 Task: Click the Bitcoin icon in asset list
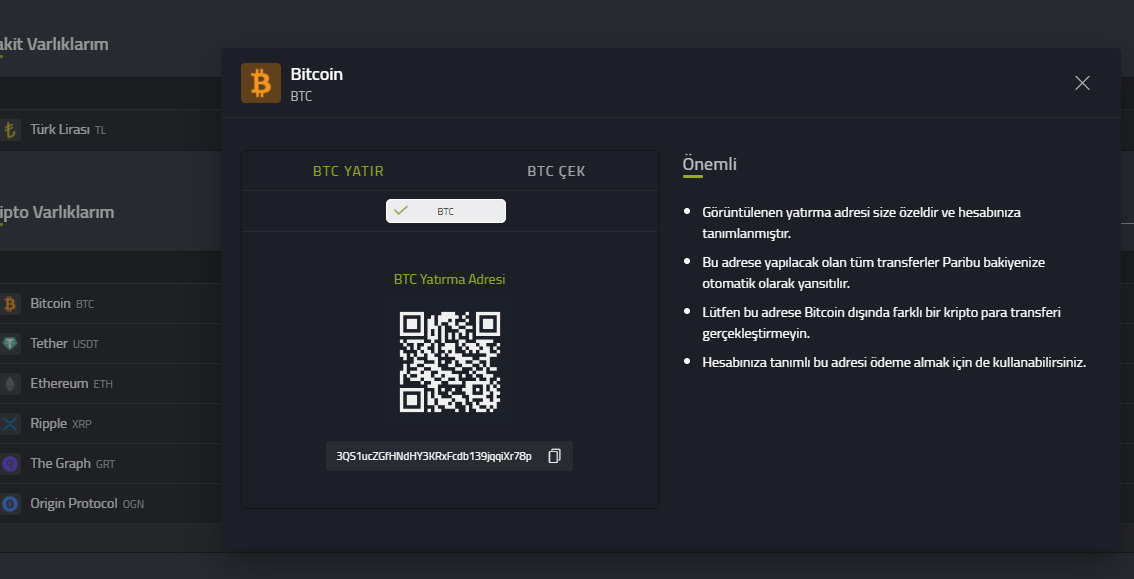(x=10, y=304)
